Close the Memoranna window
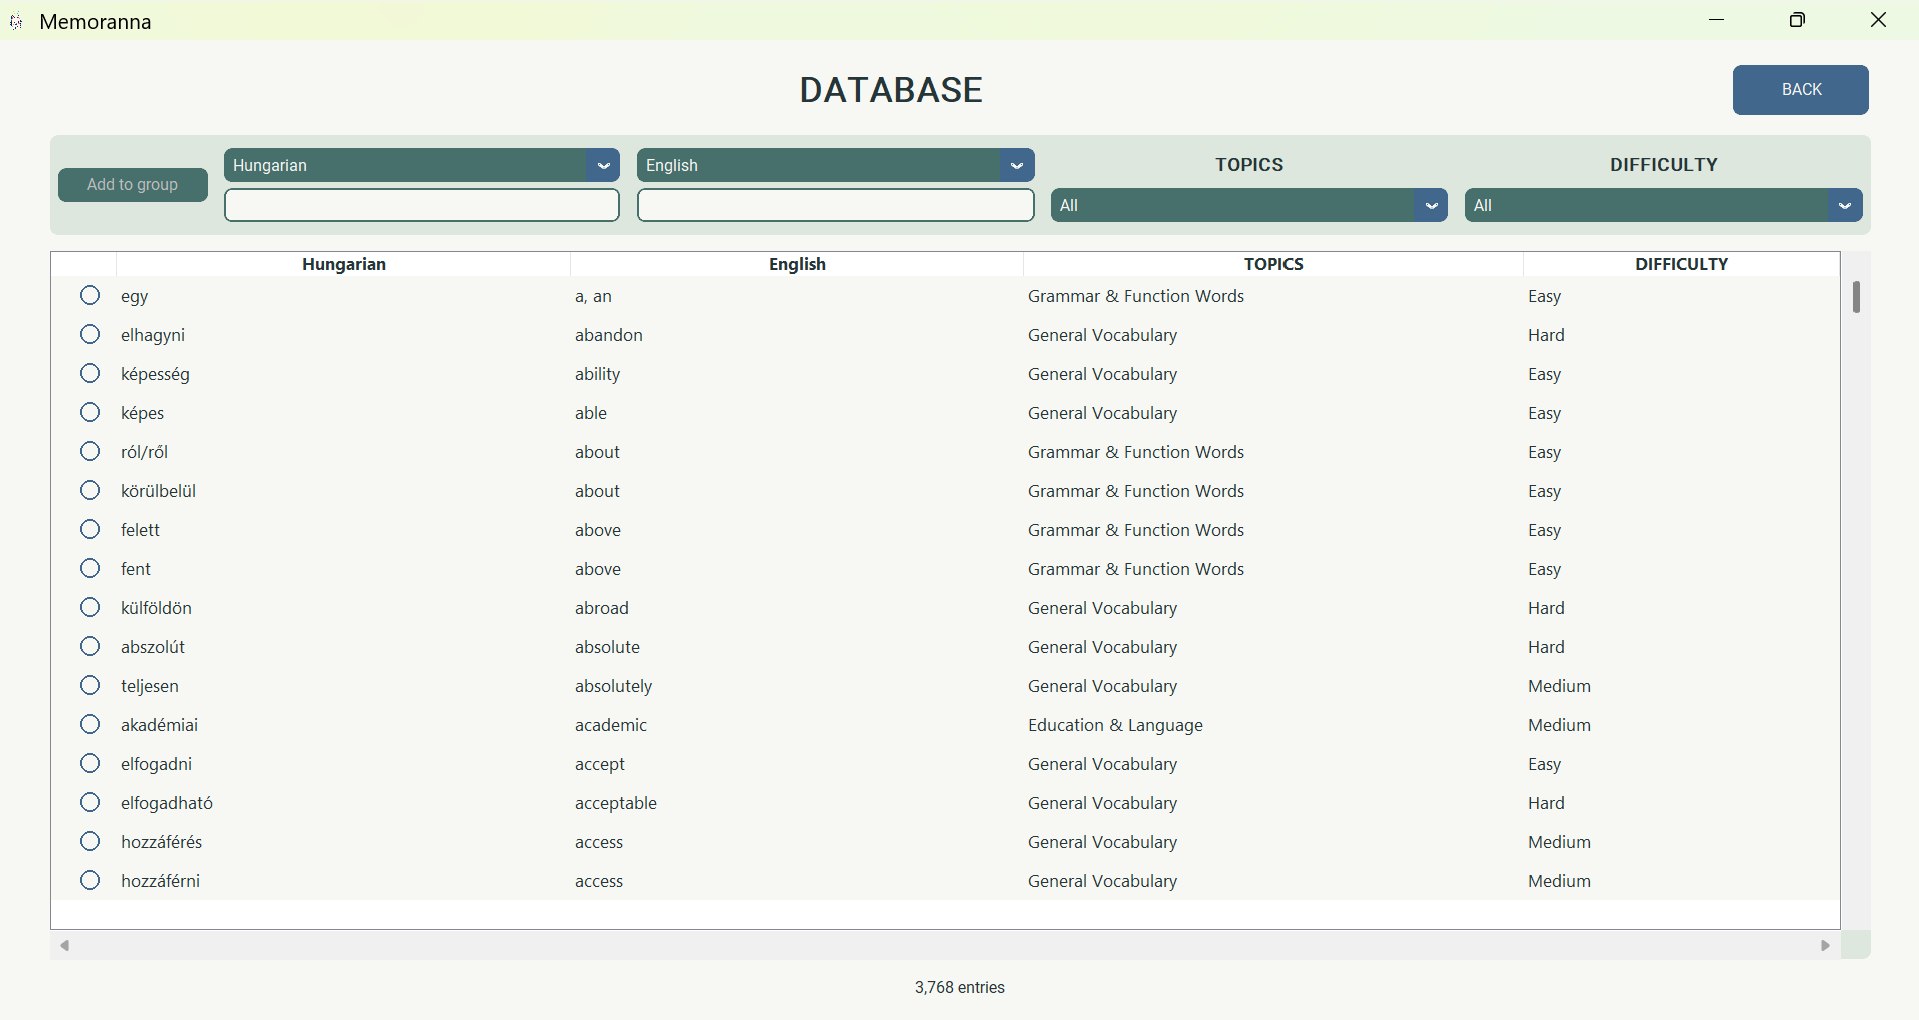Screen dimensions: 1919x1020 point(1878,20)
